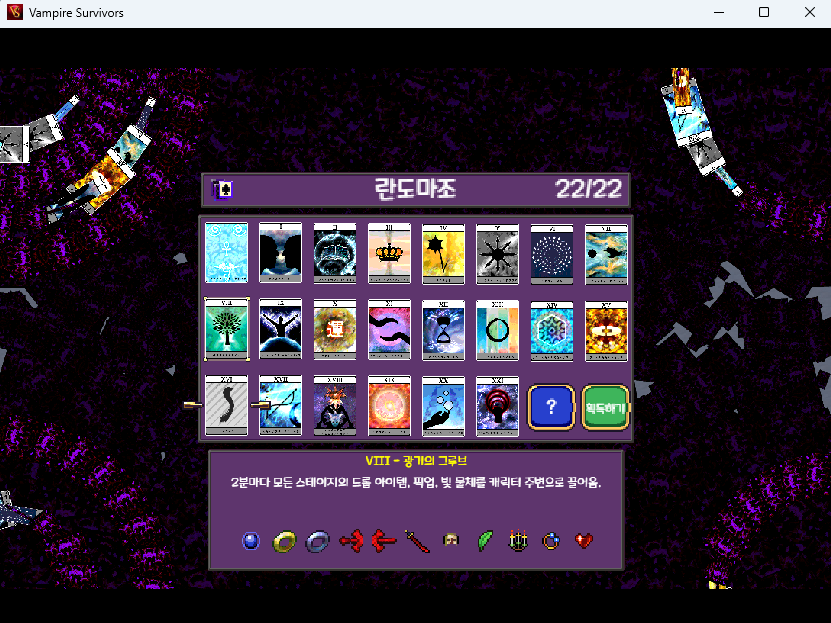Viewport: 831px width, 623px height.
Task: Choose pink arcana card XI with black waves
Action: point(389,330)
